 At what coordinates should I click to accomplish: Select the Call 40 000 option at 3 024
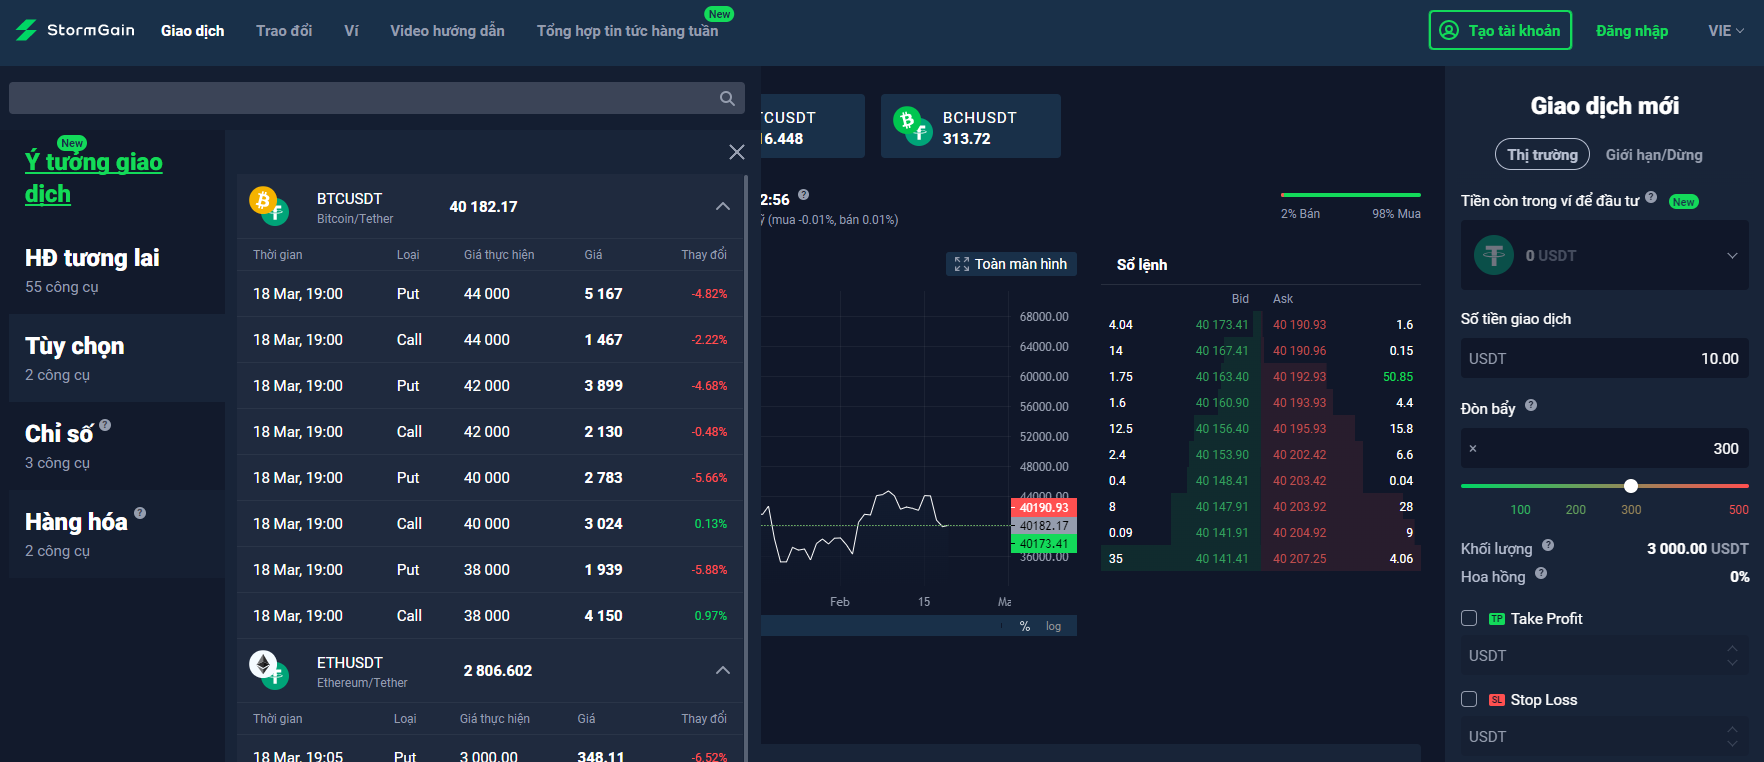(490, 524)
